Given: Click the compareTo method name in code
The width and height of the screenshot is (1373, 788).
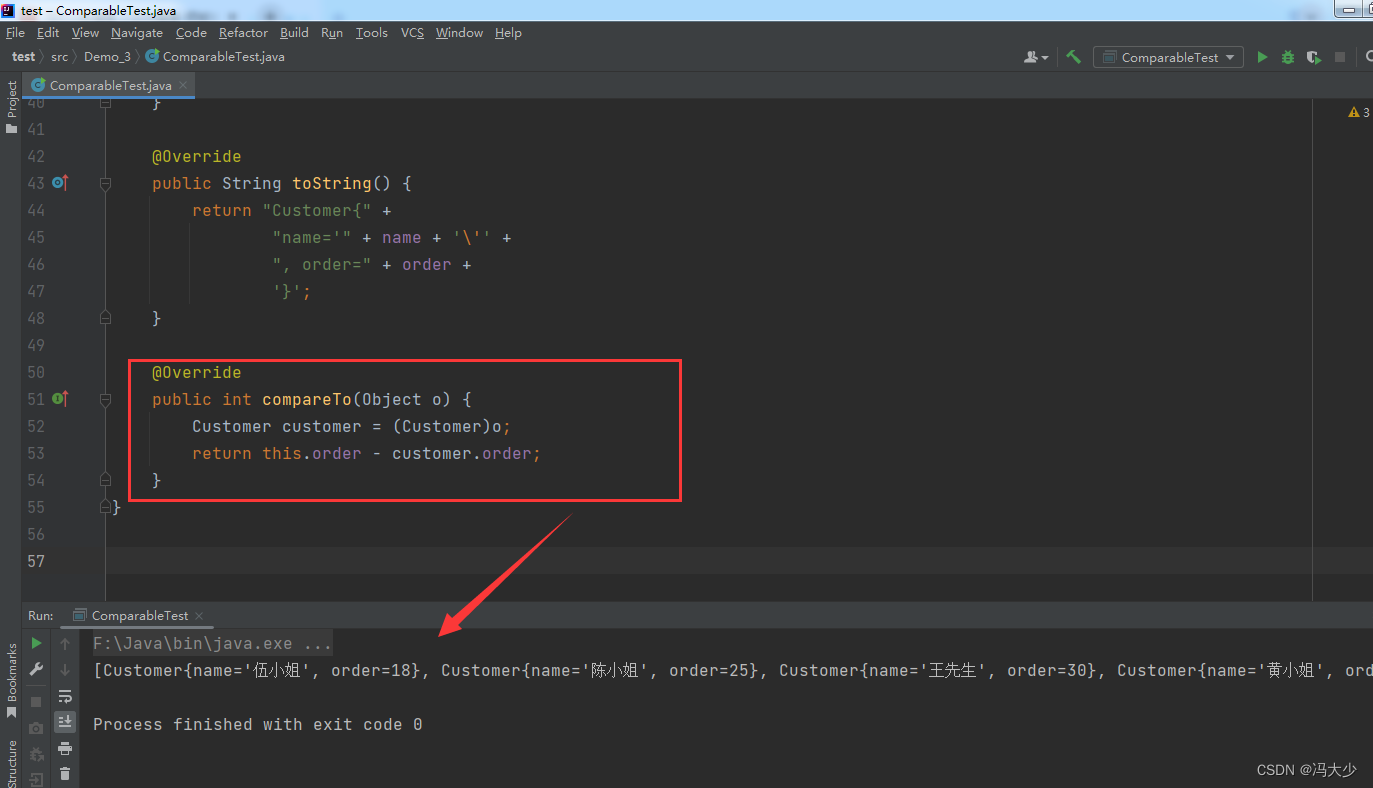Looking at the screenshot, I should click(307, 399).
